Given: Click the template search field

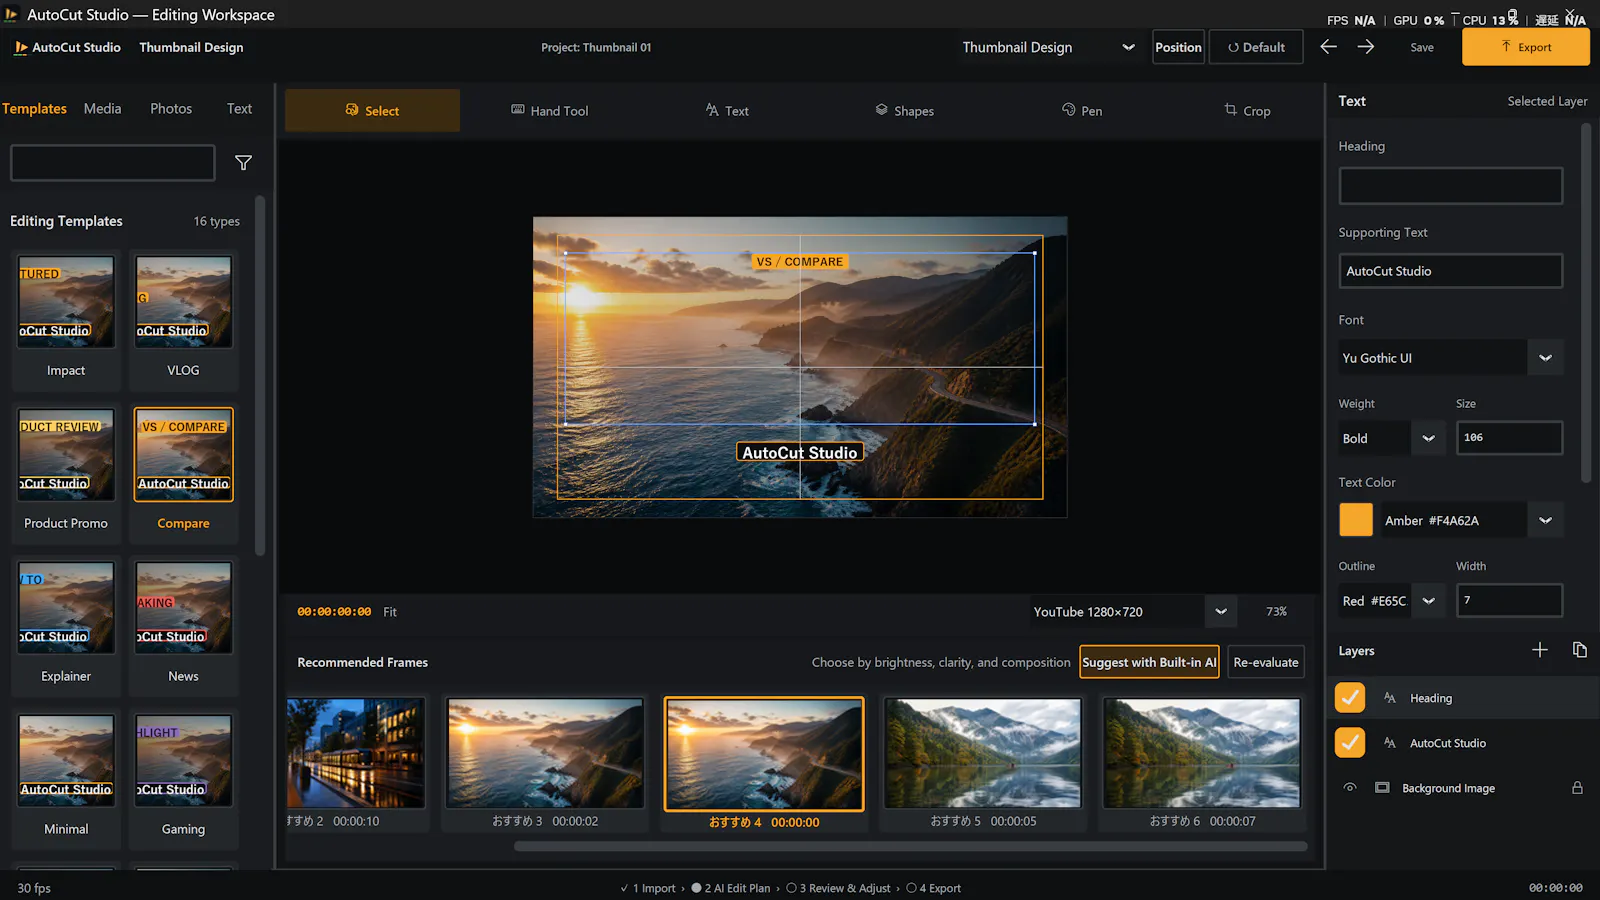Looking at the screenshot, I should click(113, 163).
